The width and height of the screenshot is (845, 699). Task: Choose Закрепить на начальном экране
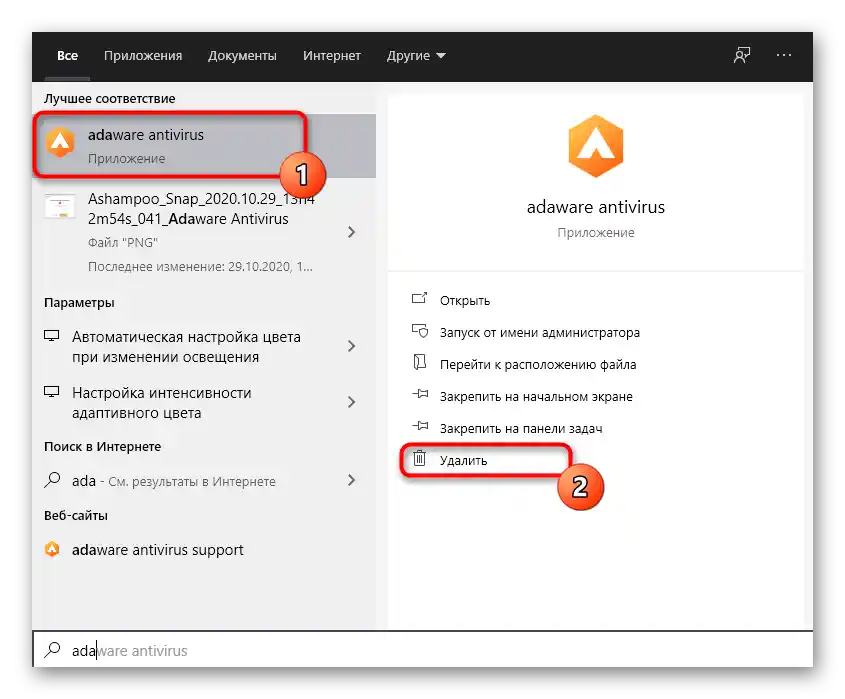tap(535, 396)
